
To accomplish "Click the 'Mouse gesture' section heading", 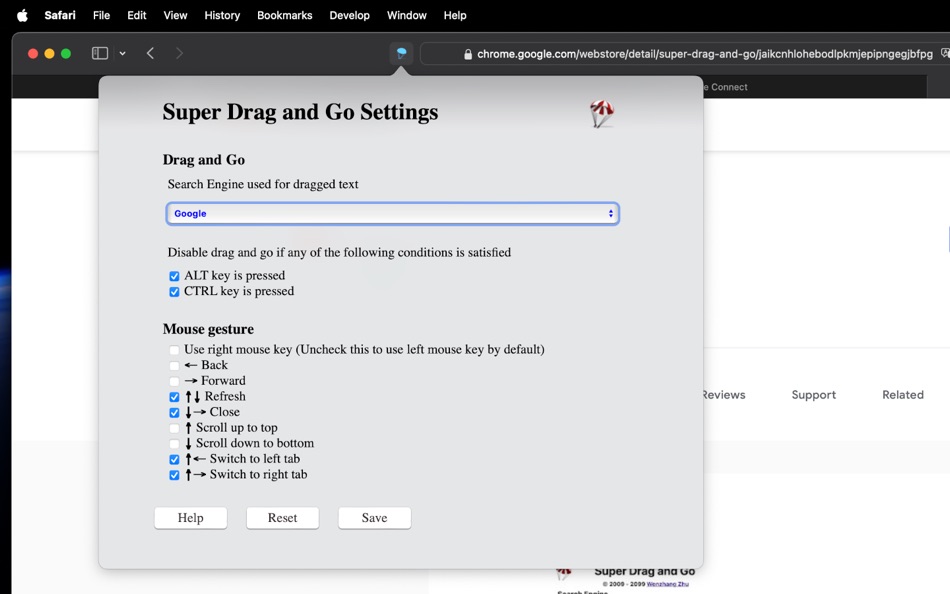I will [x=208, y=329].
